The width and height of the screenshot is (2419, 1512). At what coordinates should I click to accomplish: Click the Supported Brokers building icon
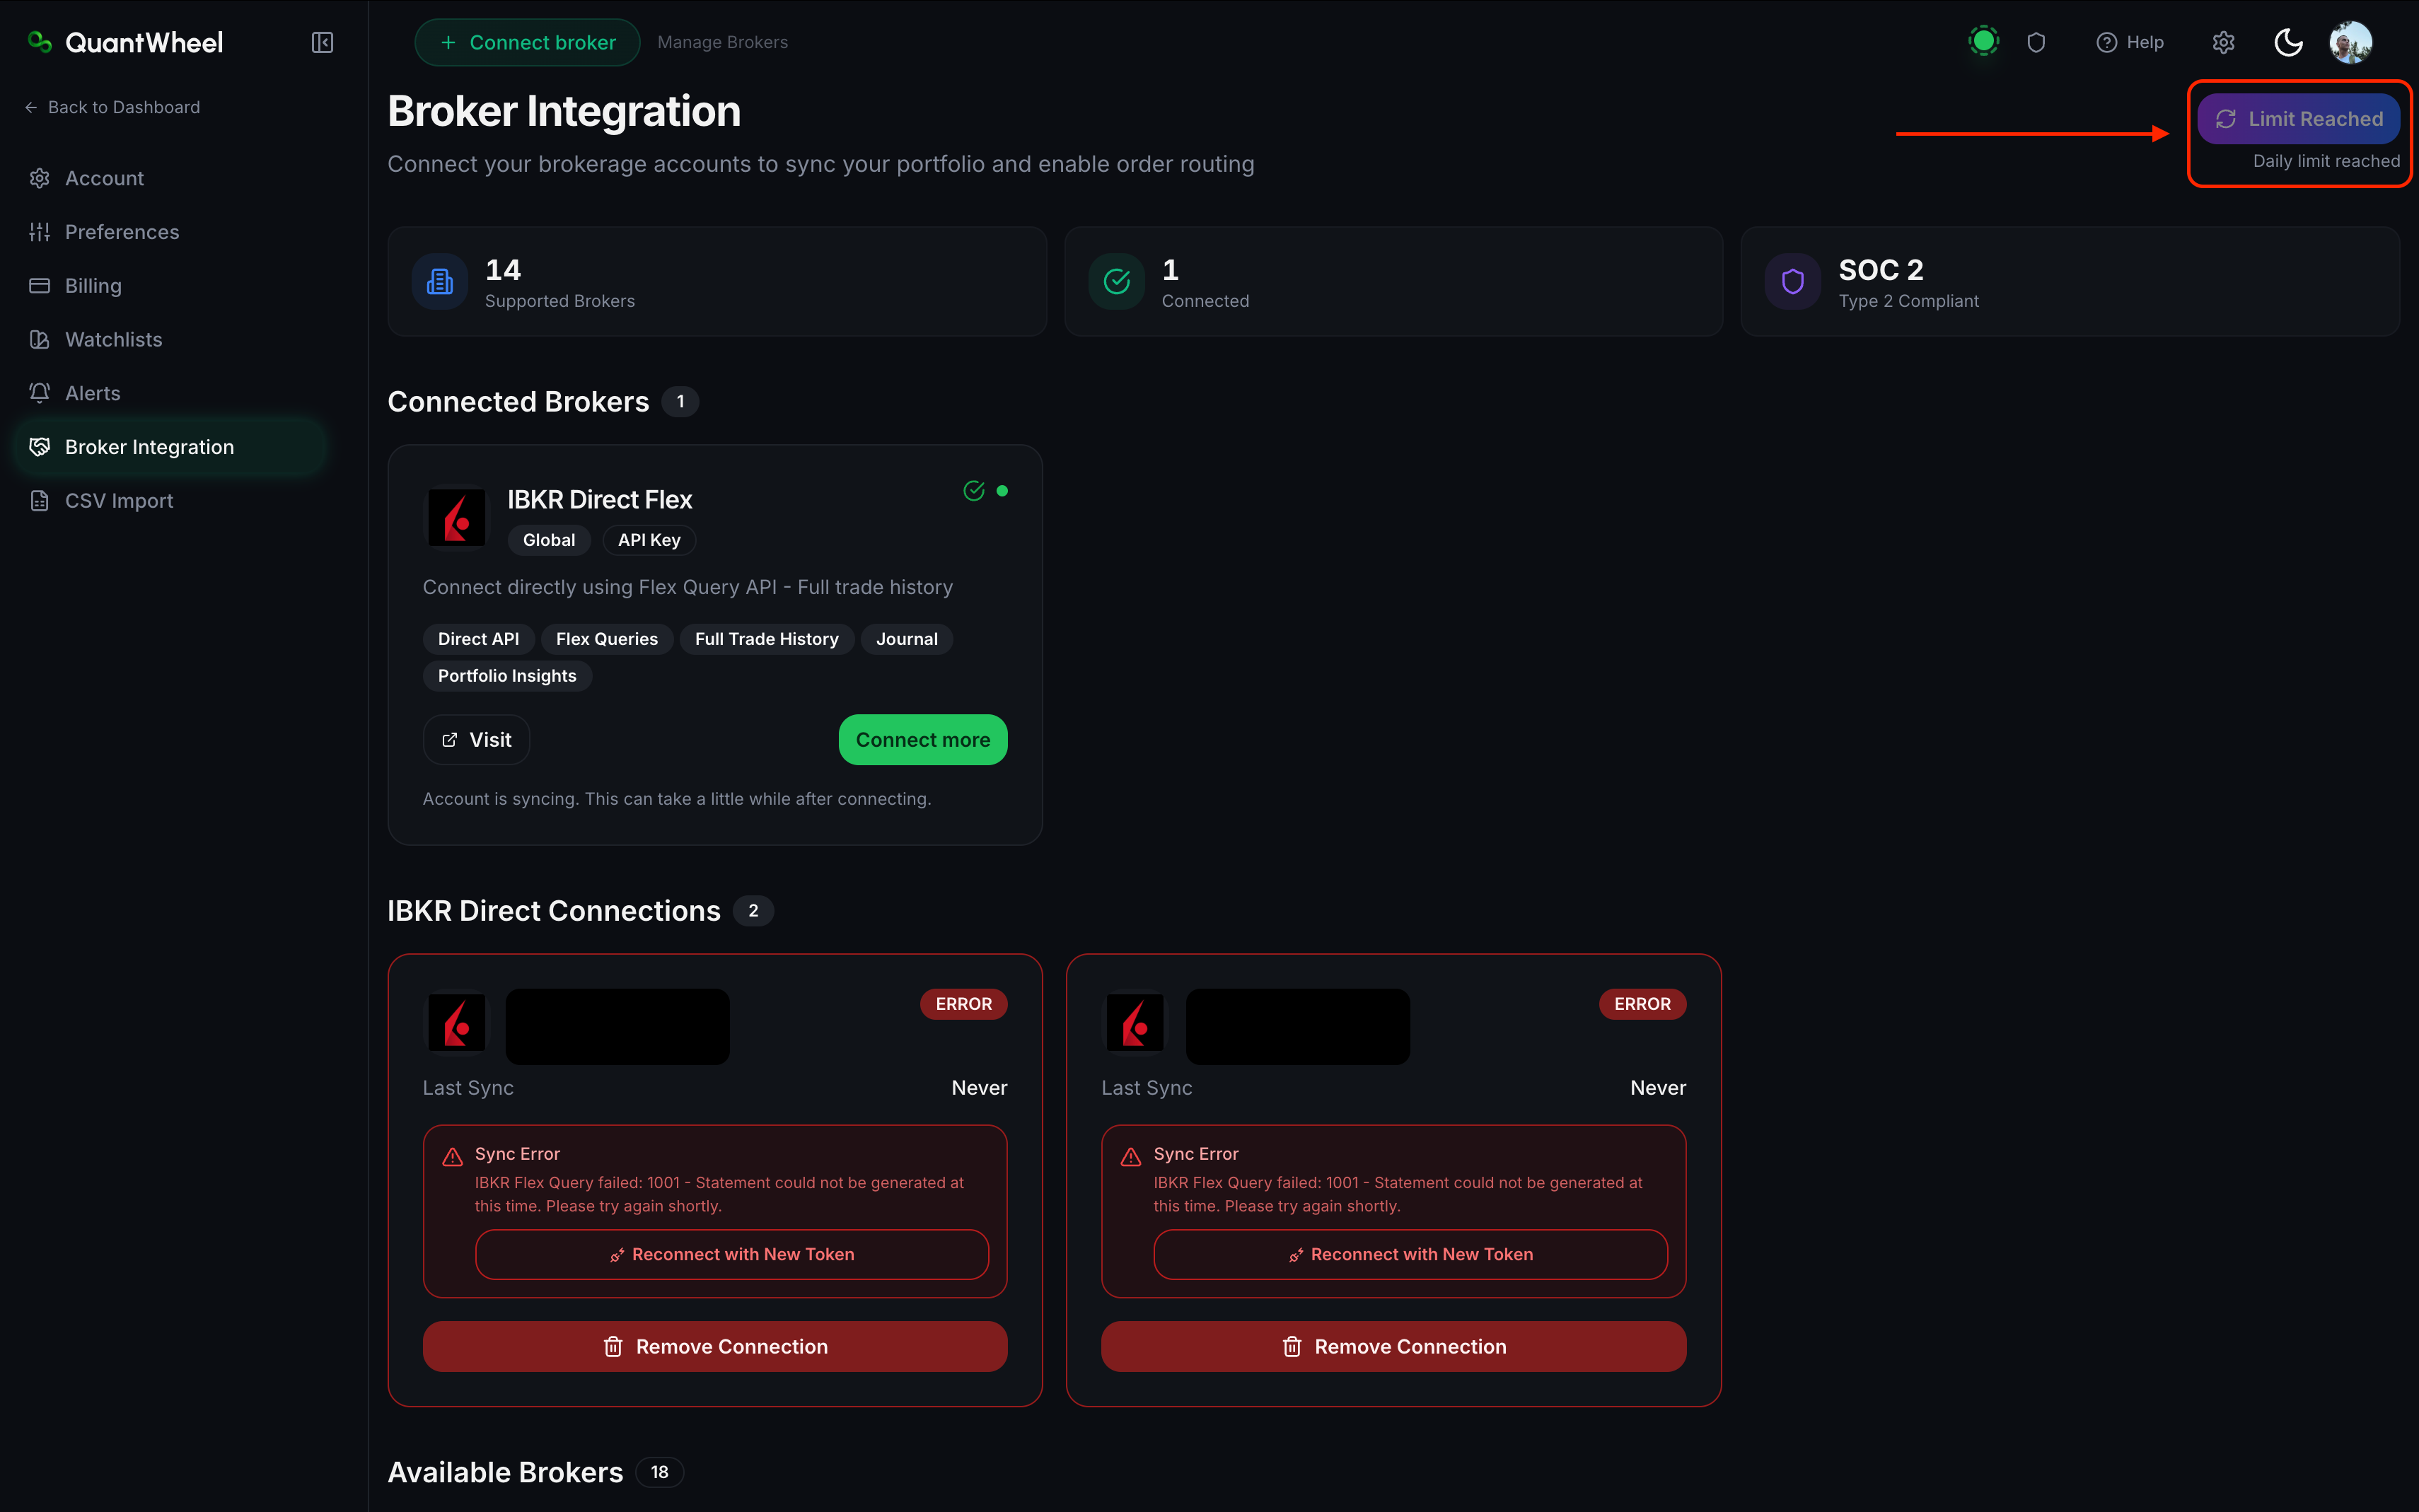[440, 281]
